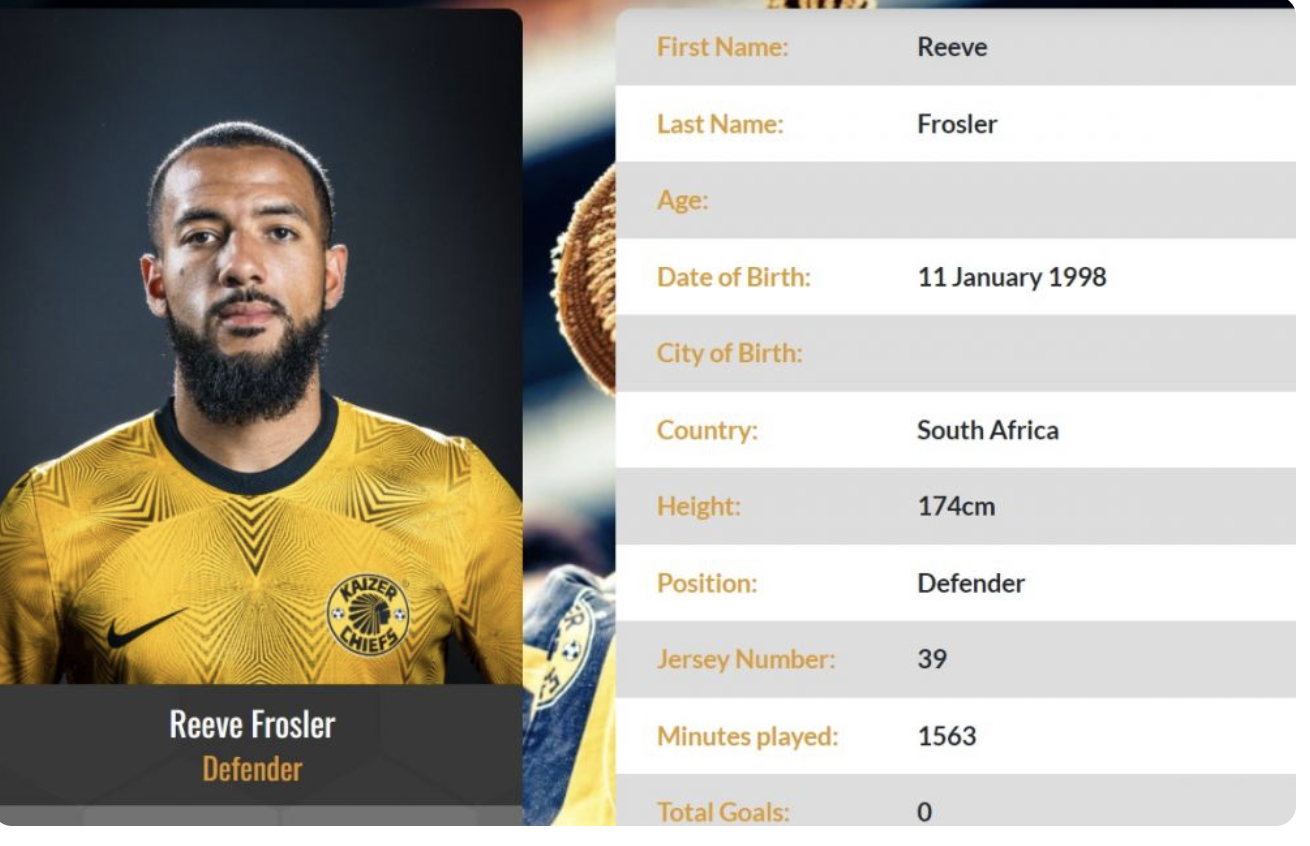Click the Defender value in the Position row
The image size is (1310, 846).
(970, 583)
